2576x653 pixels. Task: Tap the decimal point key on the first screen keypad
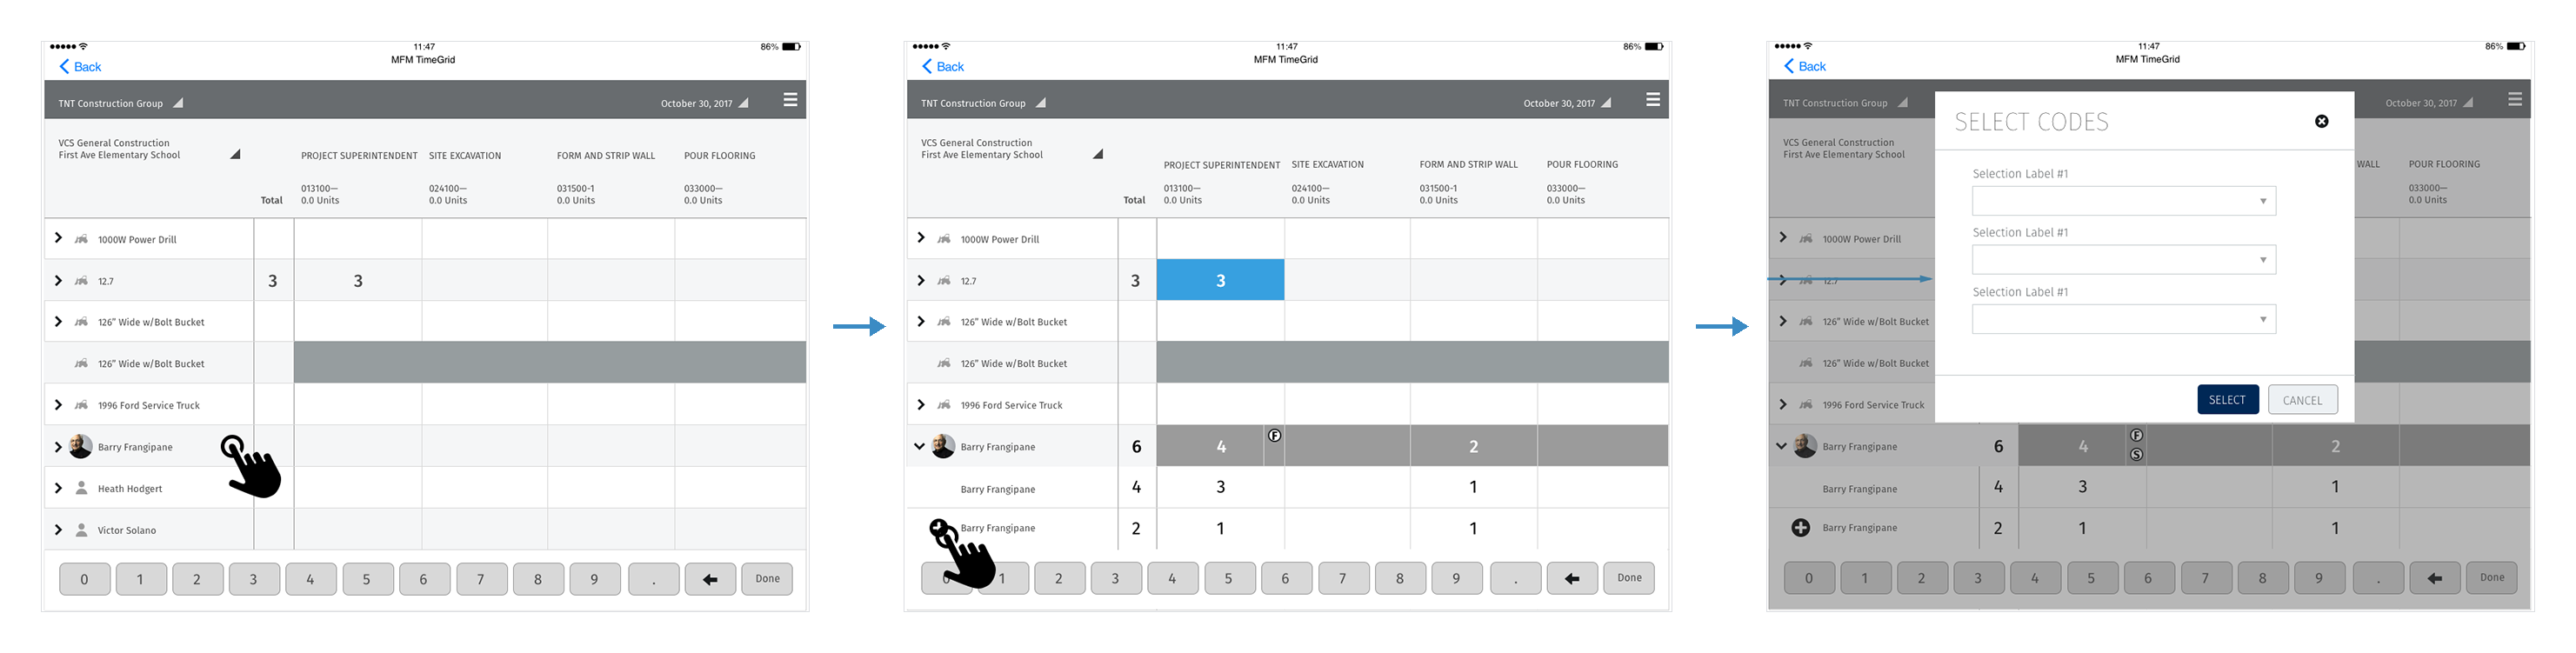coord(654,579)
